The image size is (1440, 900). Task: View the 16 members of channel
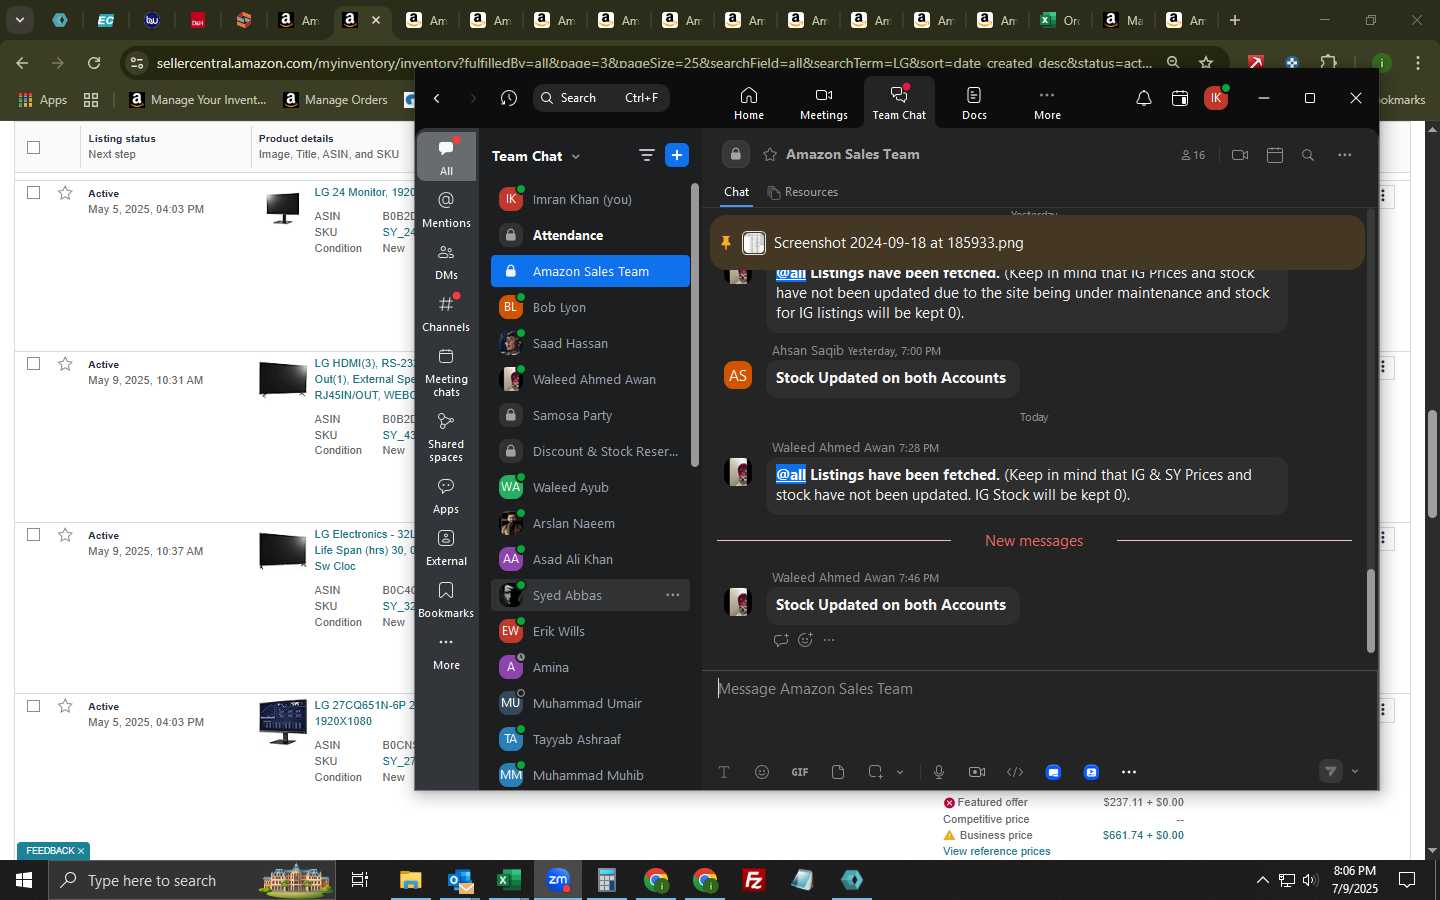1193,155
